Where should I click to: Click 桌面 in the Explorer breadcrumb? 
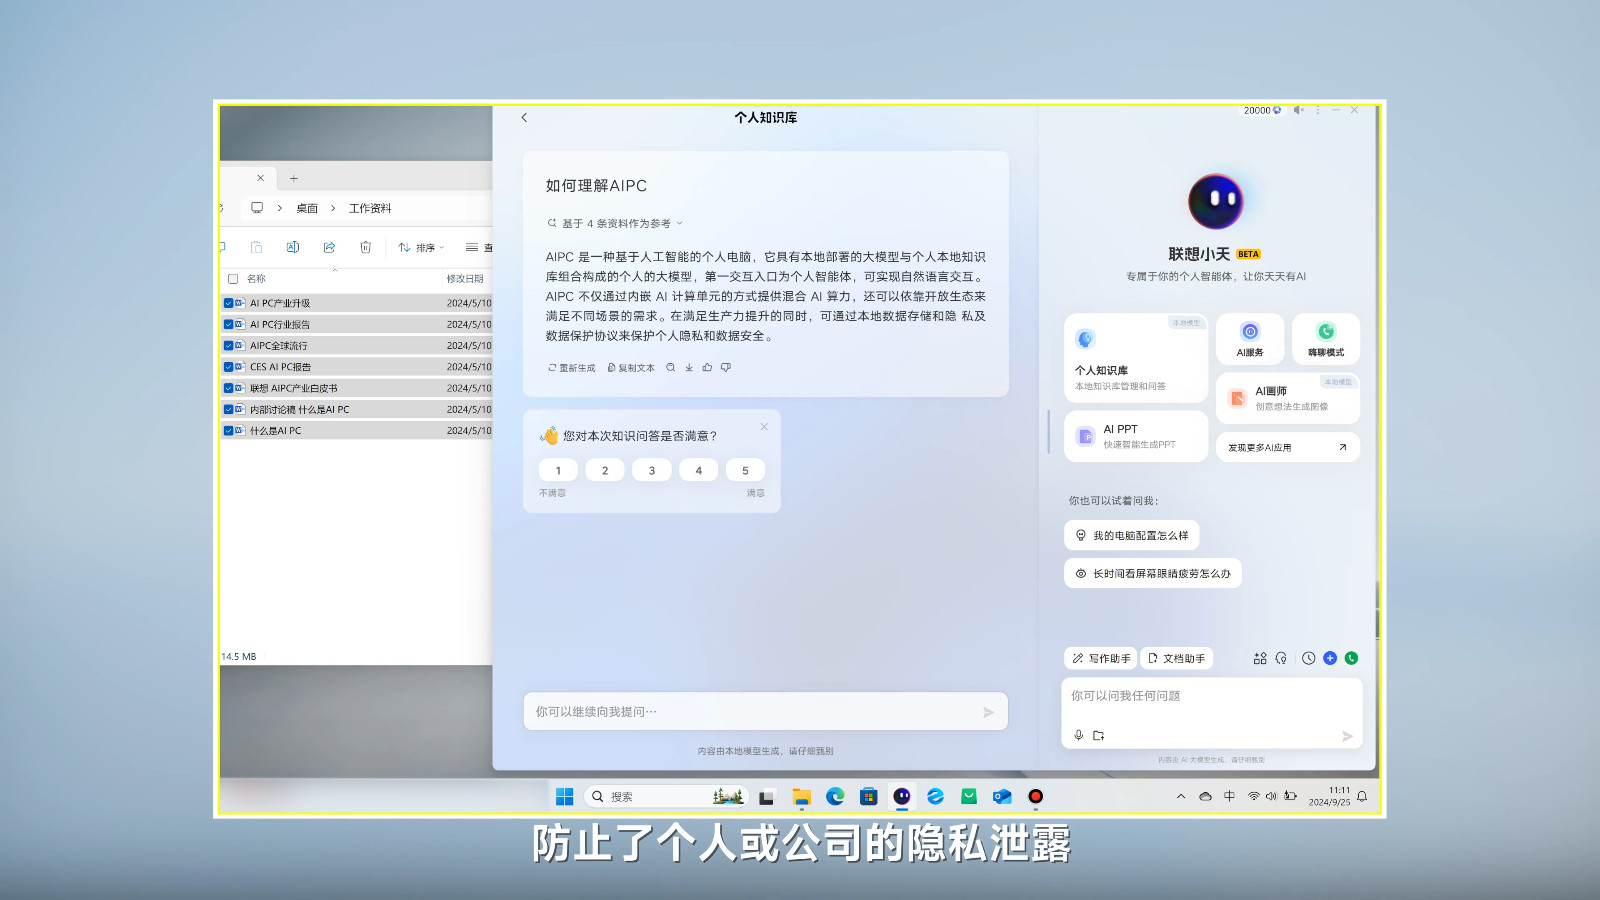click(x=307, y=208)
